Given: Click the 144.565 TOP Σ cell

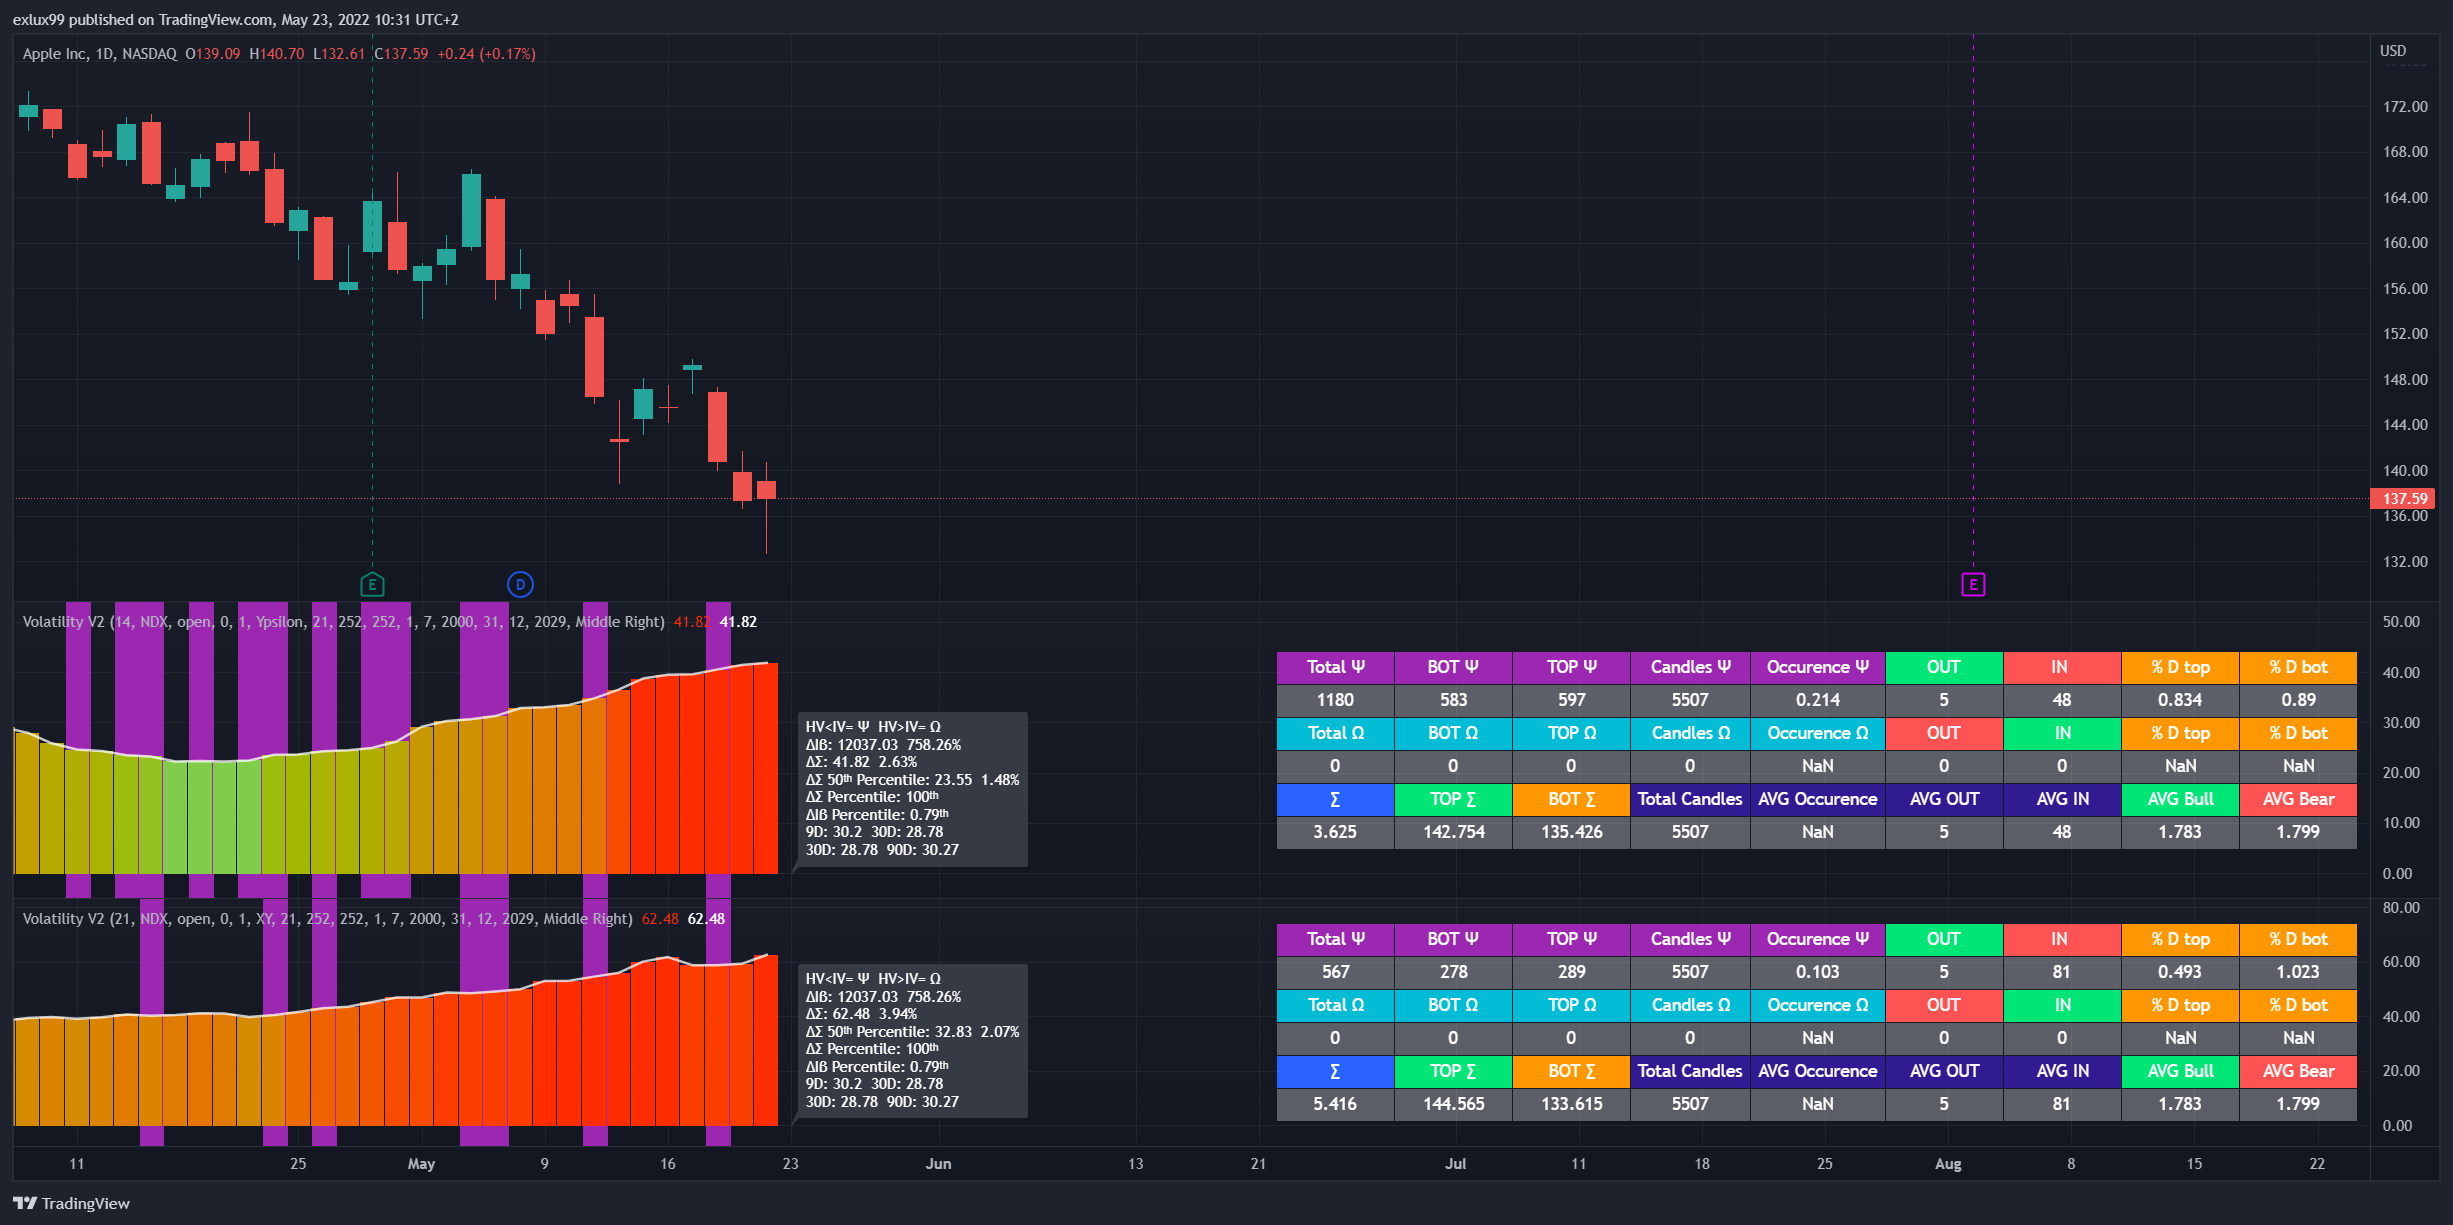Looking at the screenshot, I should point(1453,1104).
